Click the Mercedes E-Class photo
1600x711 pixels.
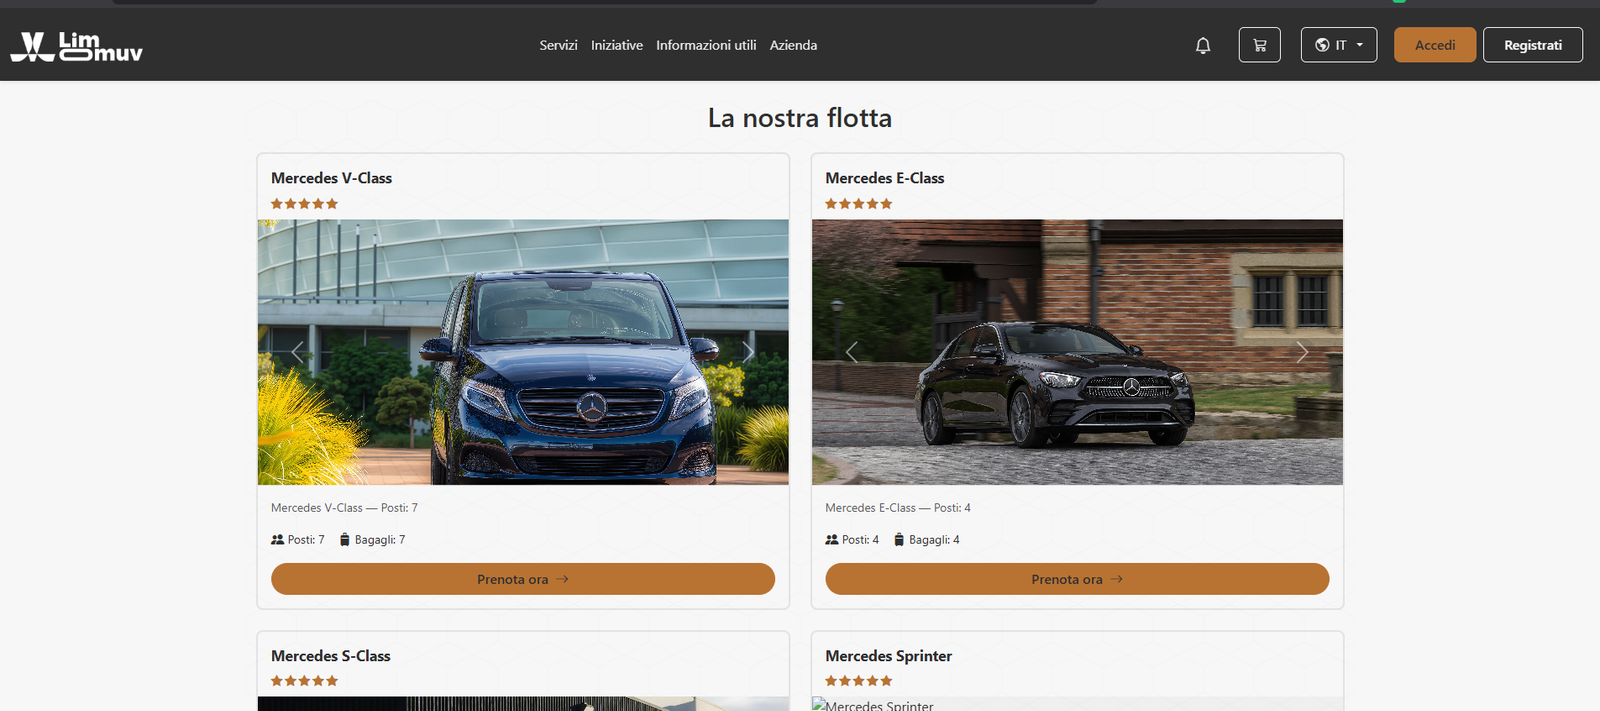1077,352
